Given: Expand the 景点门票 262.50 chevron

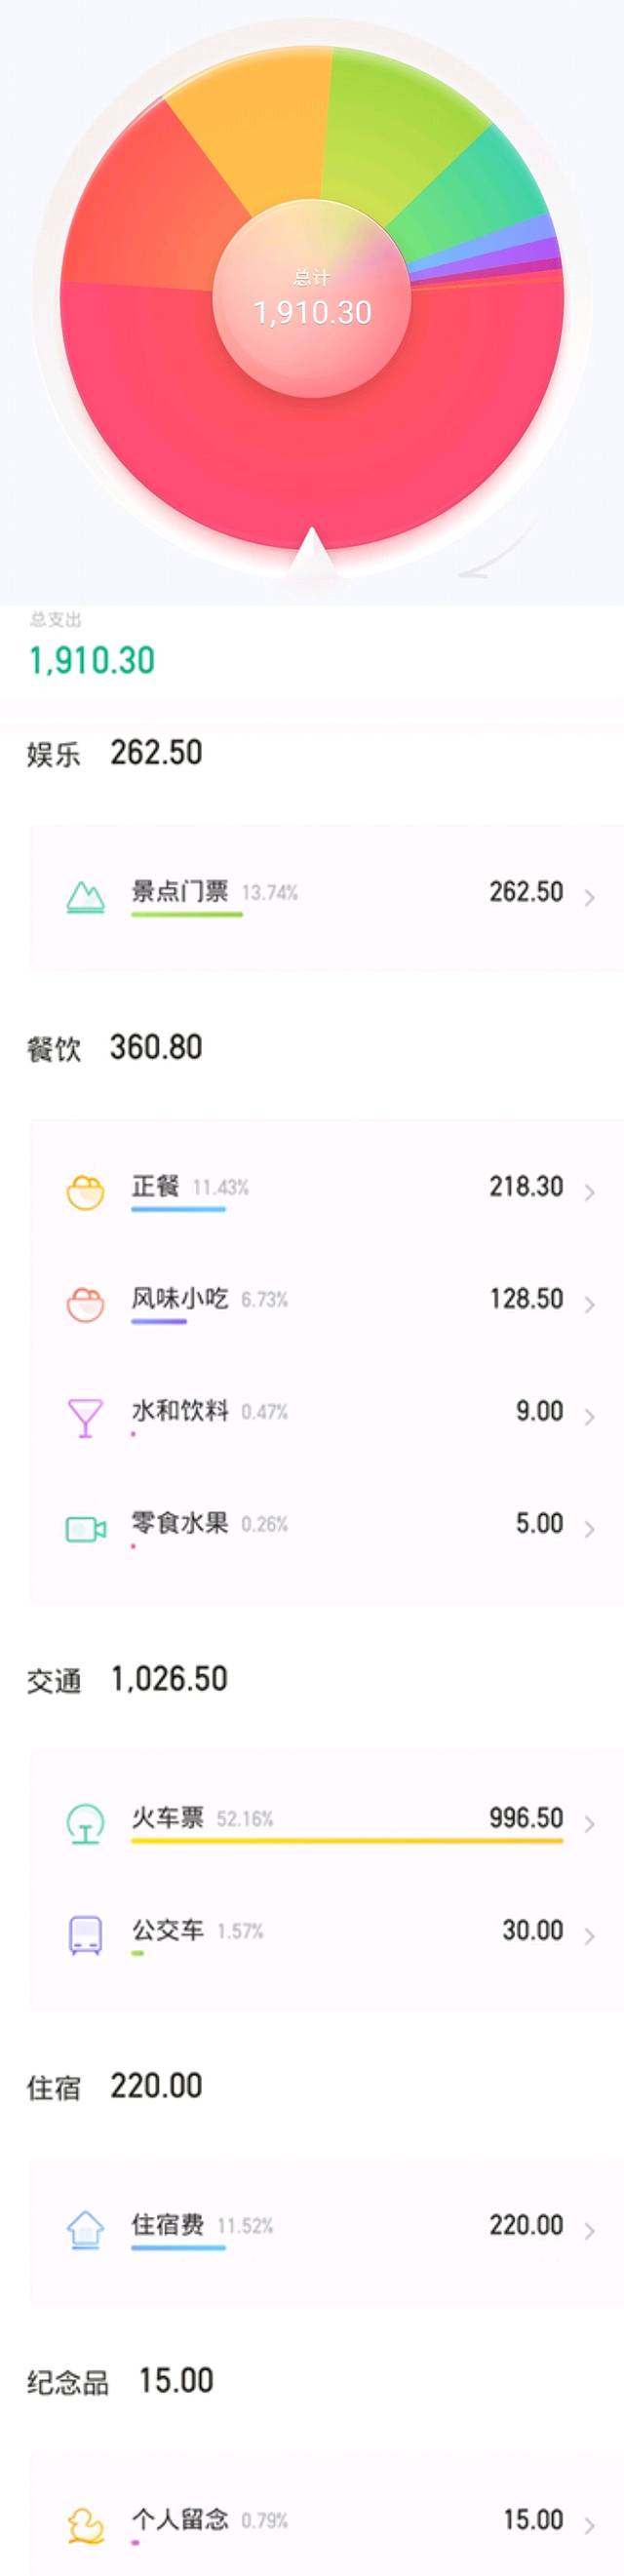Looking at the screenshot, I should tap(589, 897).
